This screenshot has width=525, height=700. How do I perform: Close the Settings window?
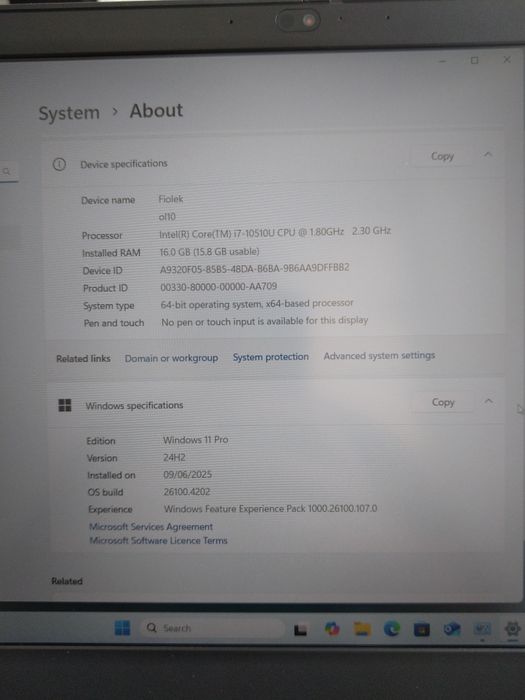pyautogui.click(x=507, y=59)
